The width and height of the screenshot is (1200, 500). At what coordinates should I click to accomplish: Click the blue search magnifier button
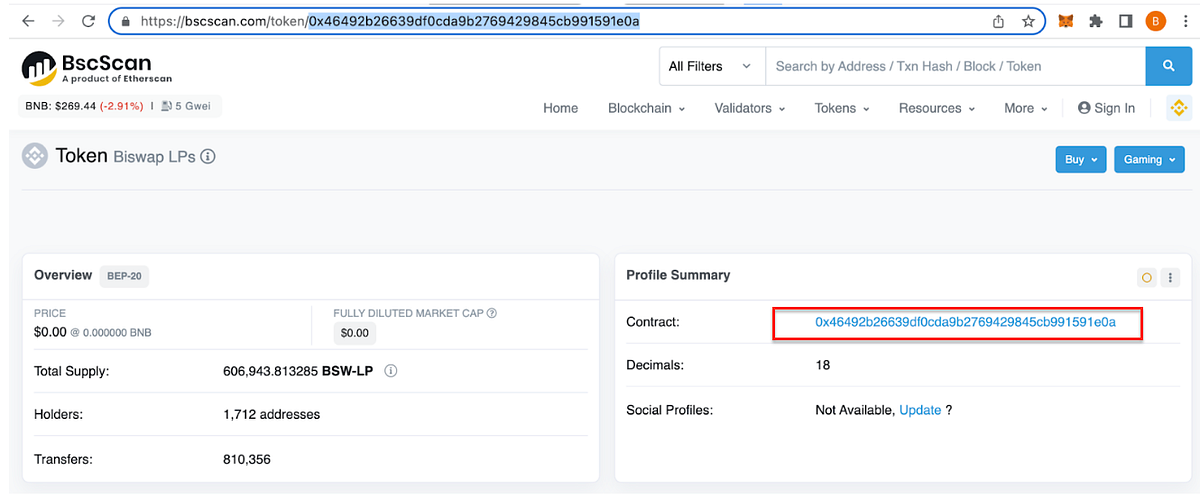pyautogui.click(x=1167, y=66)
